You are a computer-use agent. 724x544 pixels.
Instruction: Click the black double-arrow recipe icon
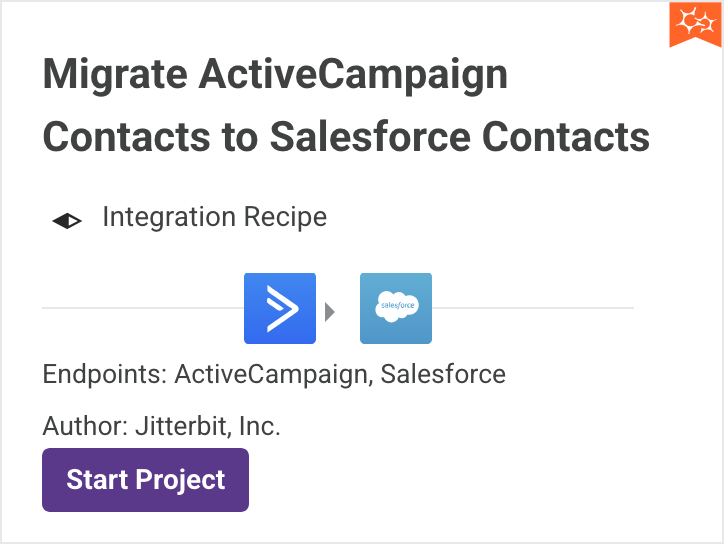click(67, 221)
